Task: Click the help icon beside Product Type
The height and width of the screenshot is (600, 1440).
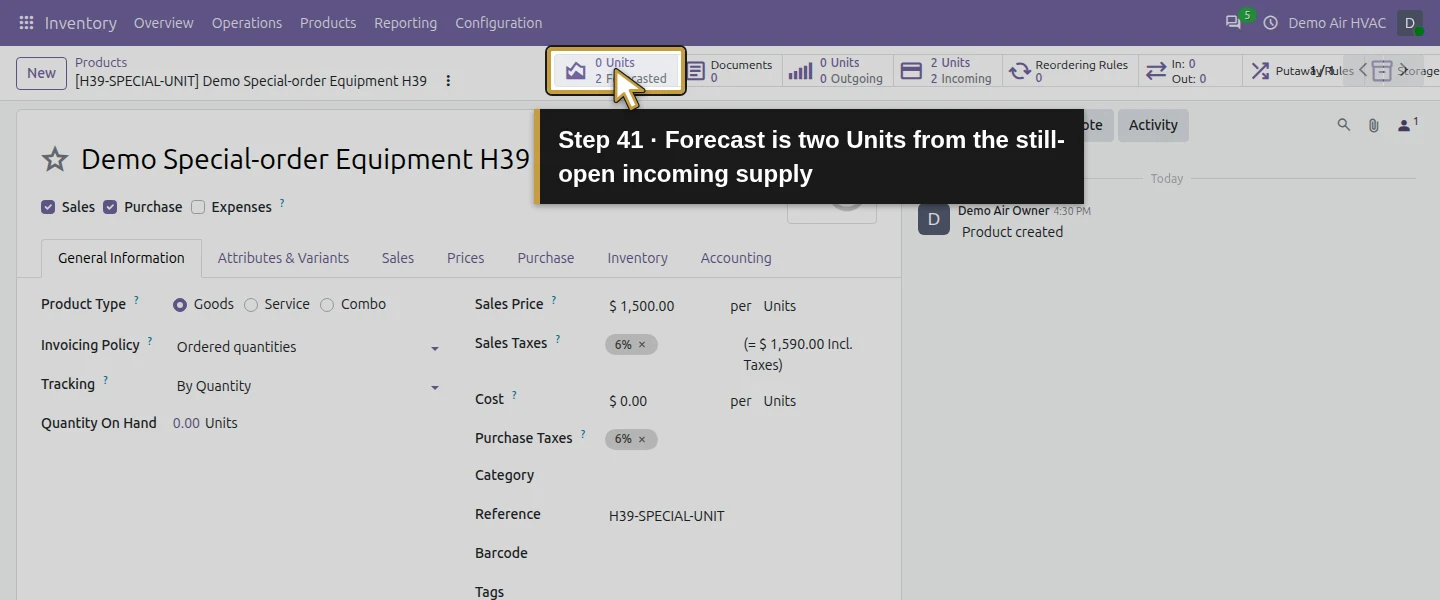Action: pyautogui.click(x=137, y=300)
